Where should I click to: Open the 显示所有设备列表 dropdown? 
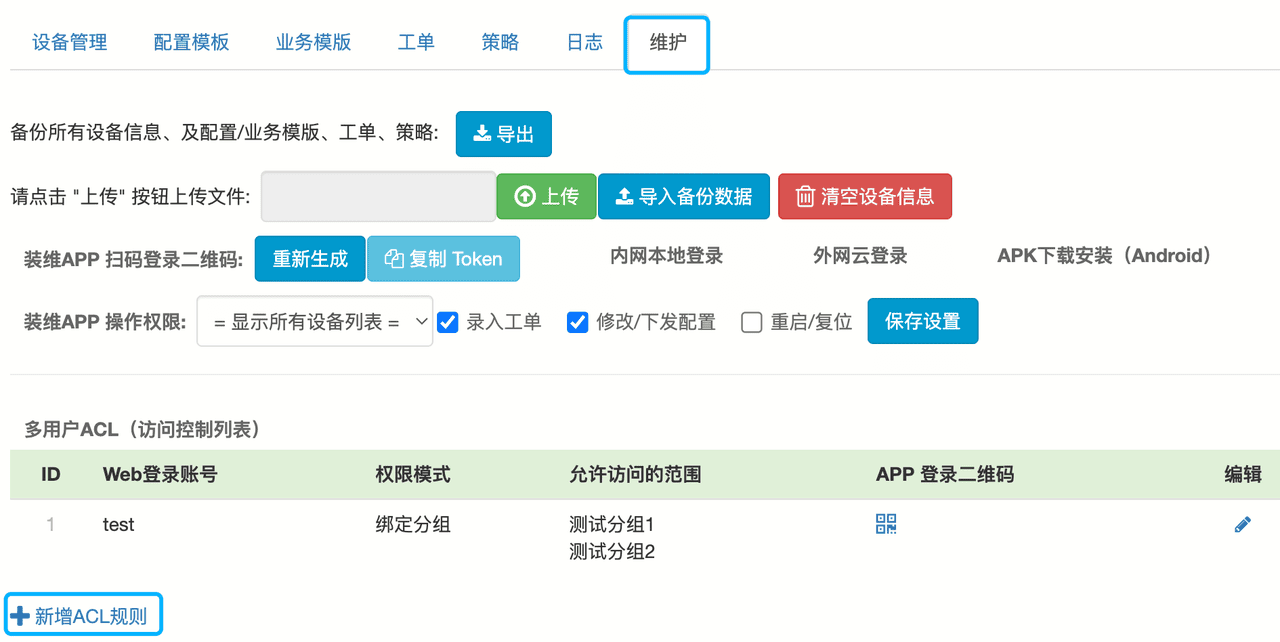tap(315, 321)
